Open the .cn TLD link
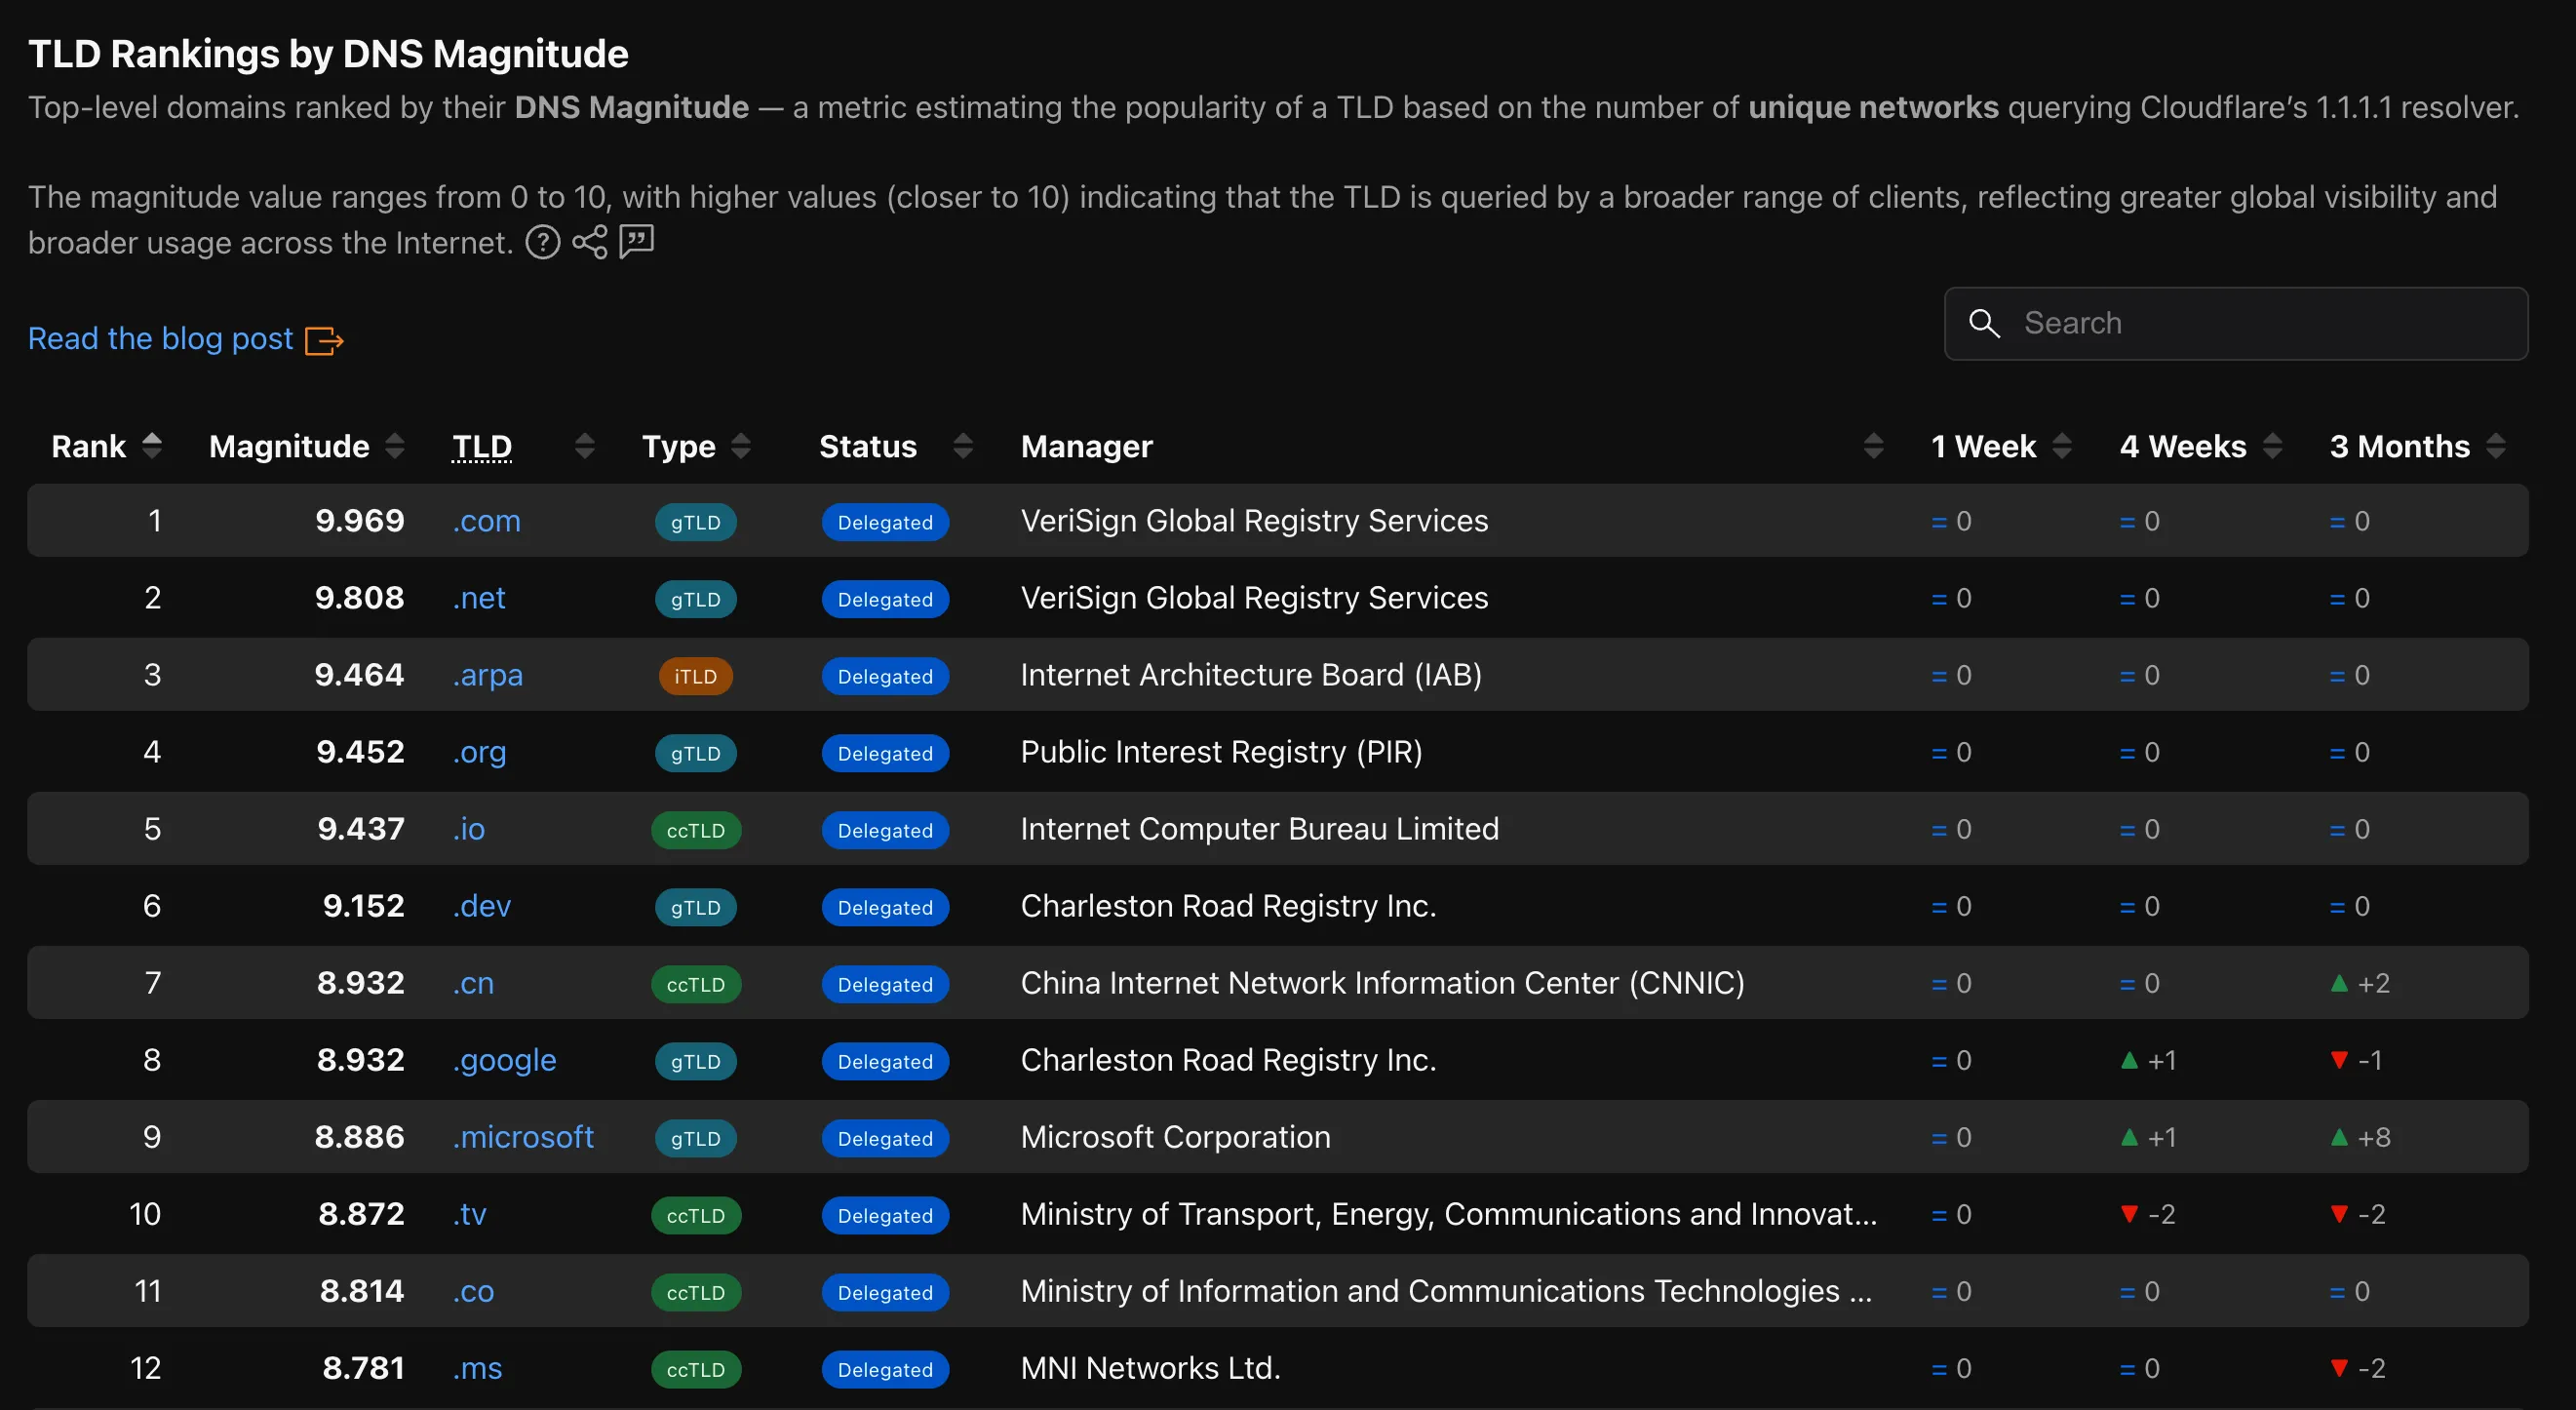The width and height of the screenshot is (2576, 1410). click(x=473, y=983)
